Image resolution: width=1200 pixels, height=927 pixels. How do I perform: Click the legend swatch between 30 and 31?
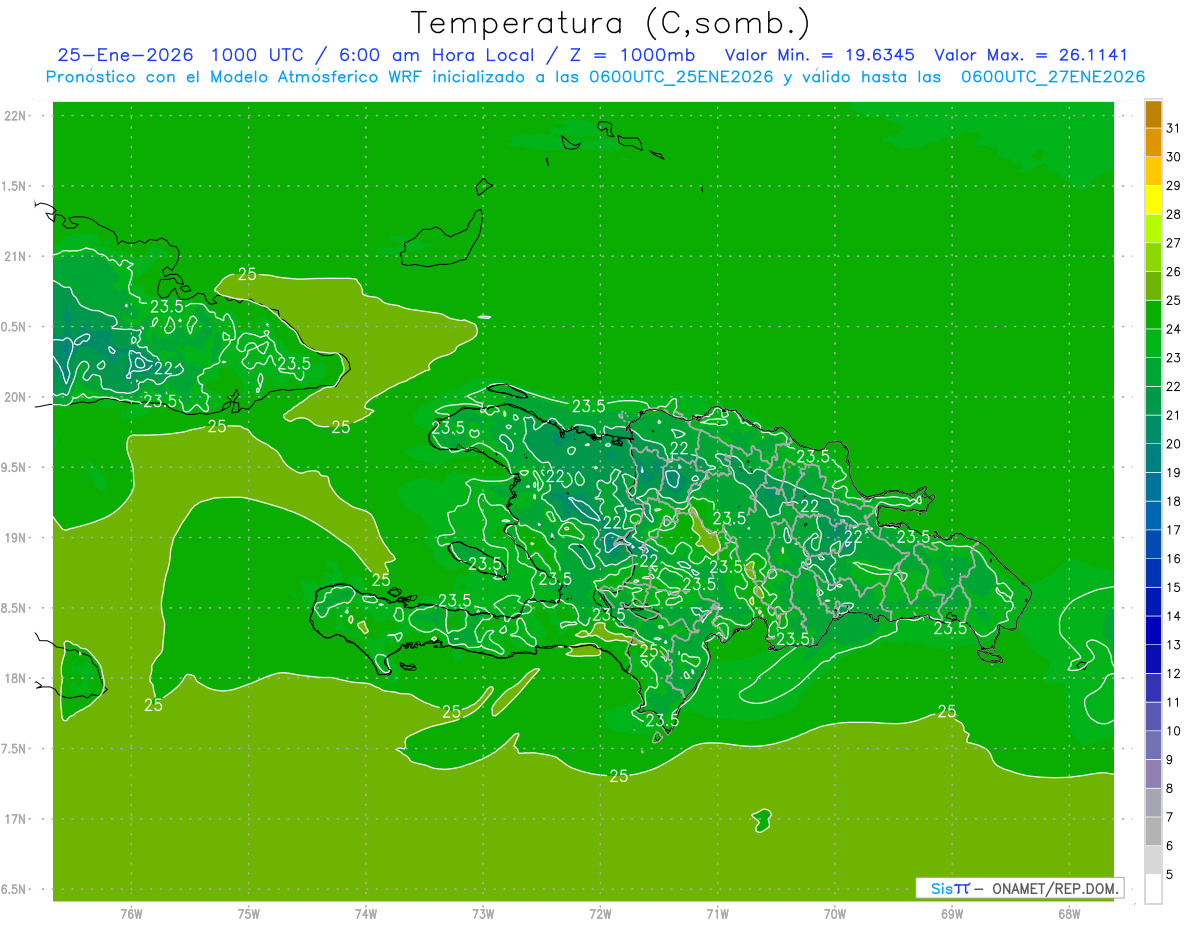point(1153,142)
